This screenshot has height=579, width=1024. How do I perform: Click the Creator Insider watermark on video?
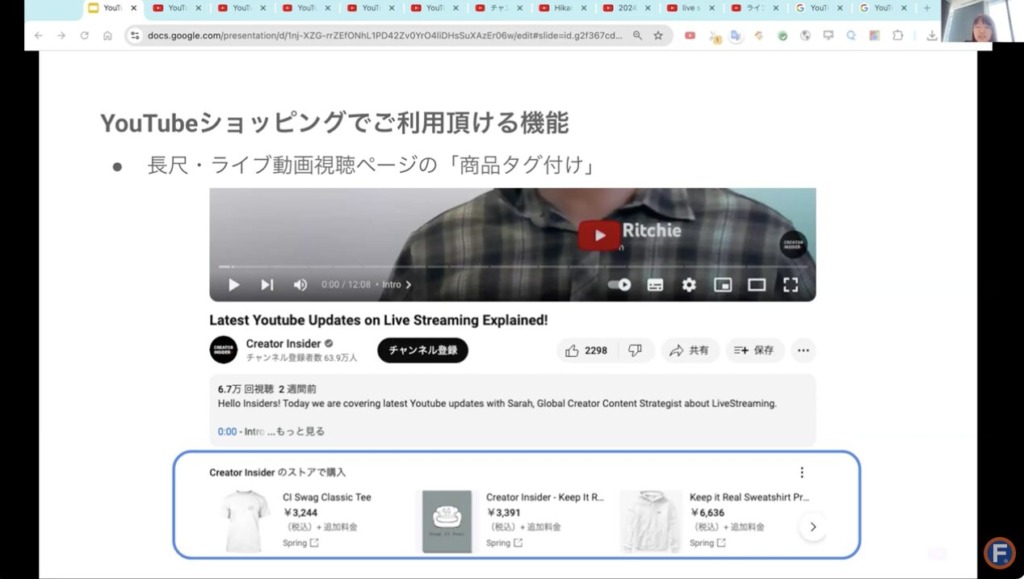(x=793, y=245)
